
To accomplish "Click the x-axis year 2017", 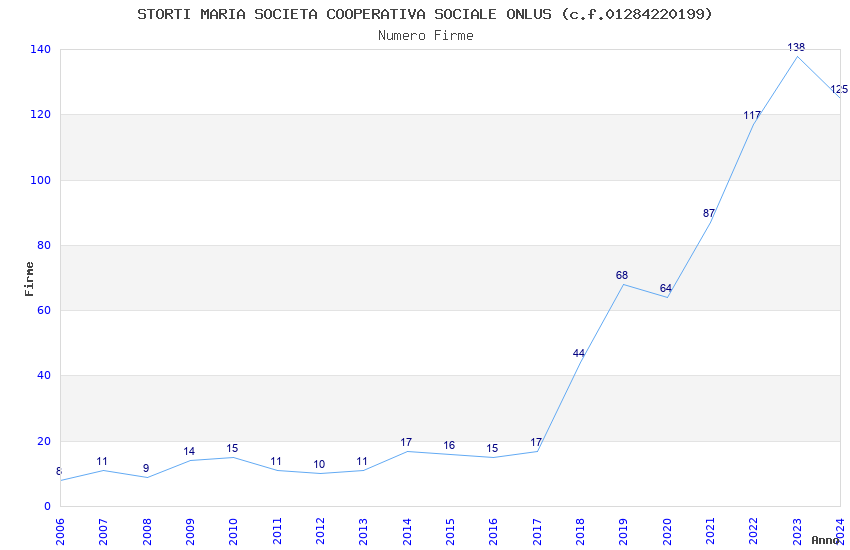I will [537, 532].
